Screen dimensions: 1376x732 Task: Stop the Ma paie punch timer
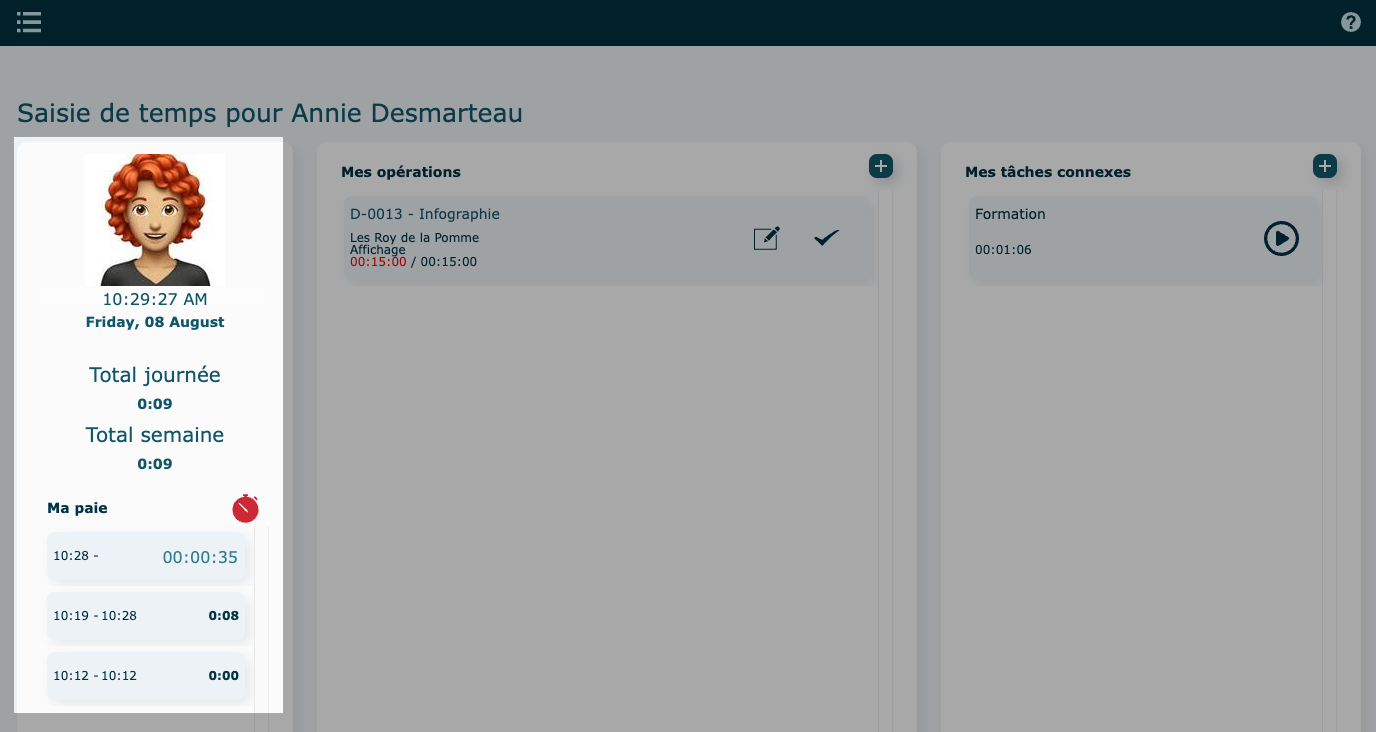(245, 508)
